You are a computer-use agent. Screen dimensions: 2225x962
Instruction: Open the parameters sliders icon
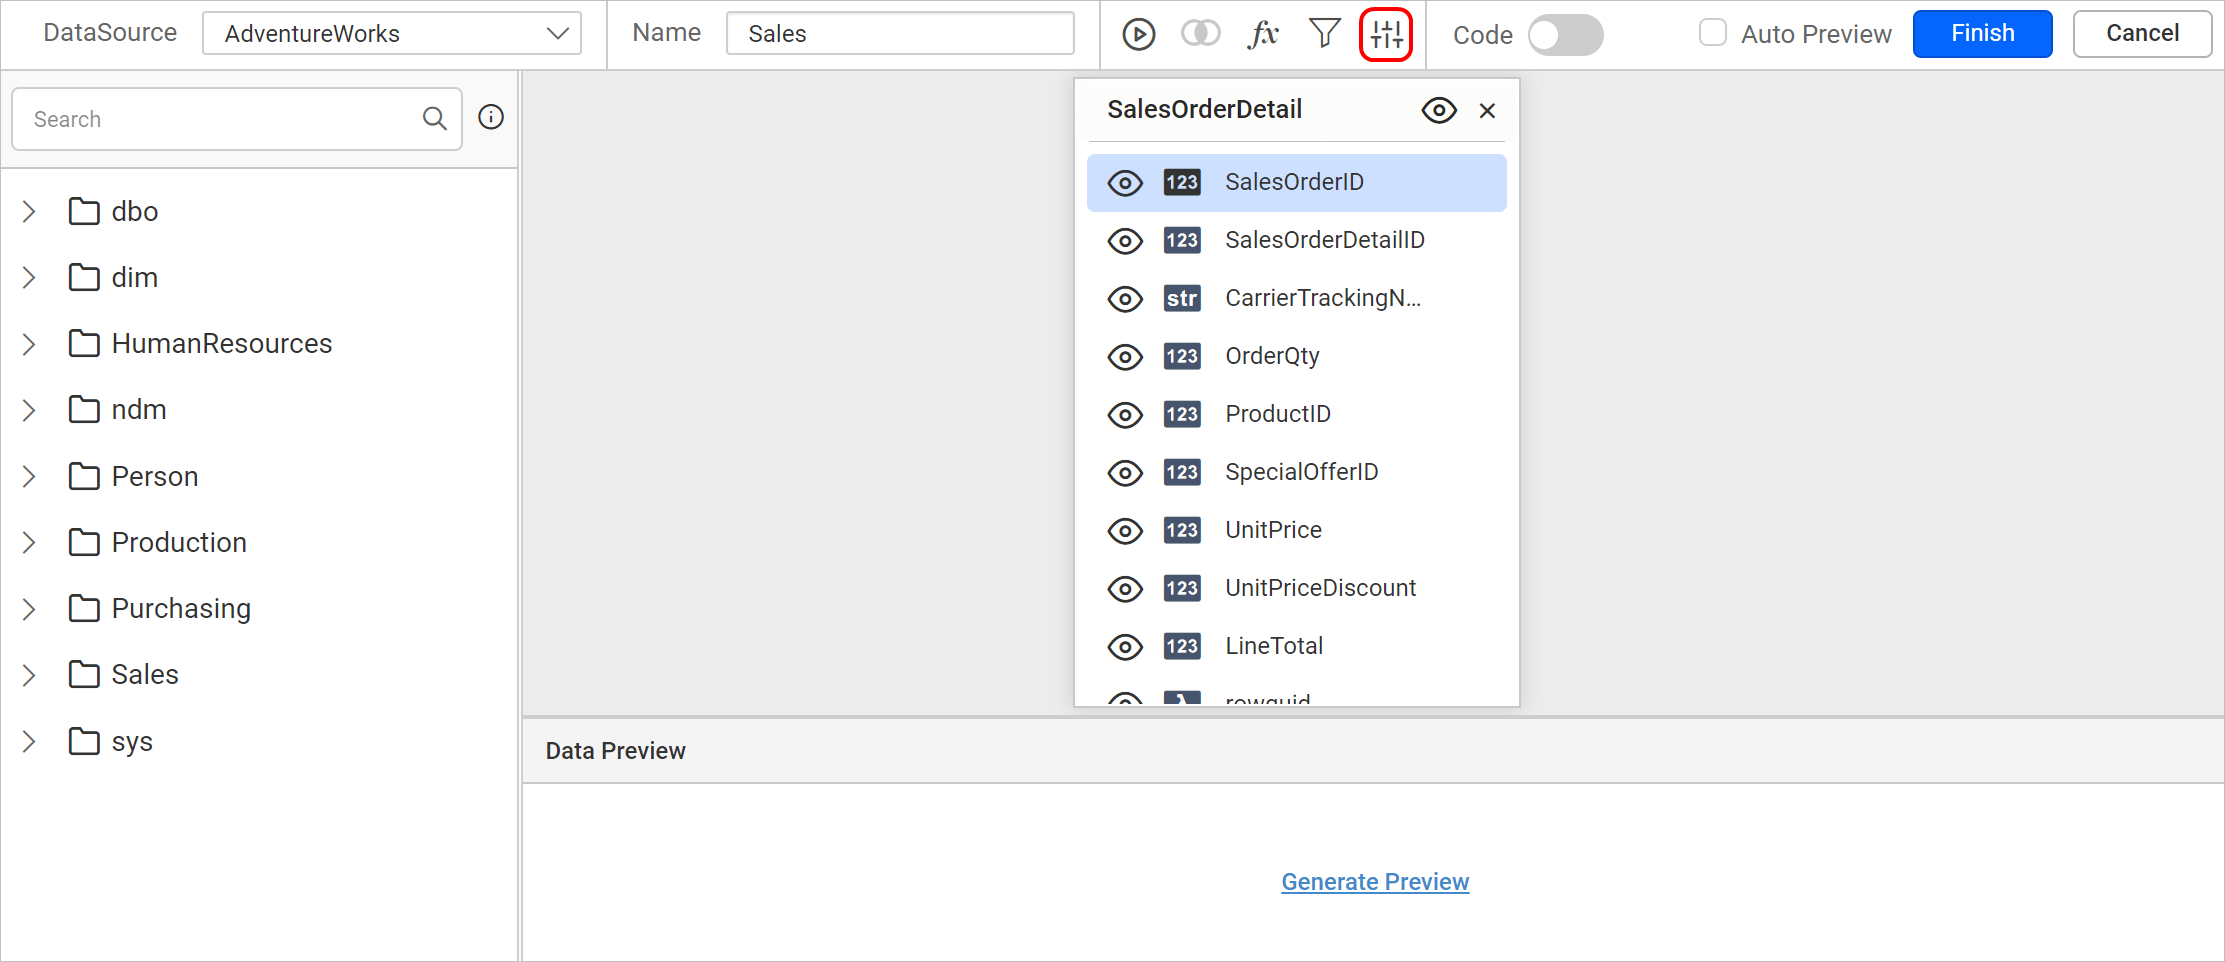click(x=1386, y=34)
